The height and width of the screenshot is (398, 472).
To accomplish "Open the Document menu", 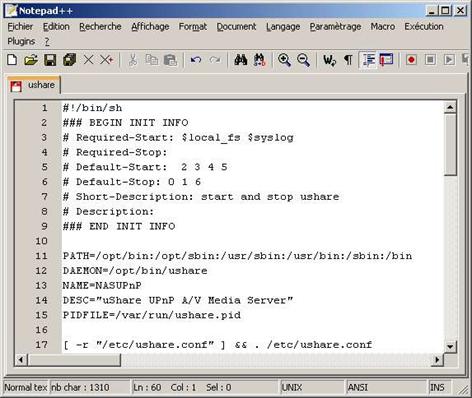I will (236, 26).
